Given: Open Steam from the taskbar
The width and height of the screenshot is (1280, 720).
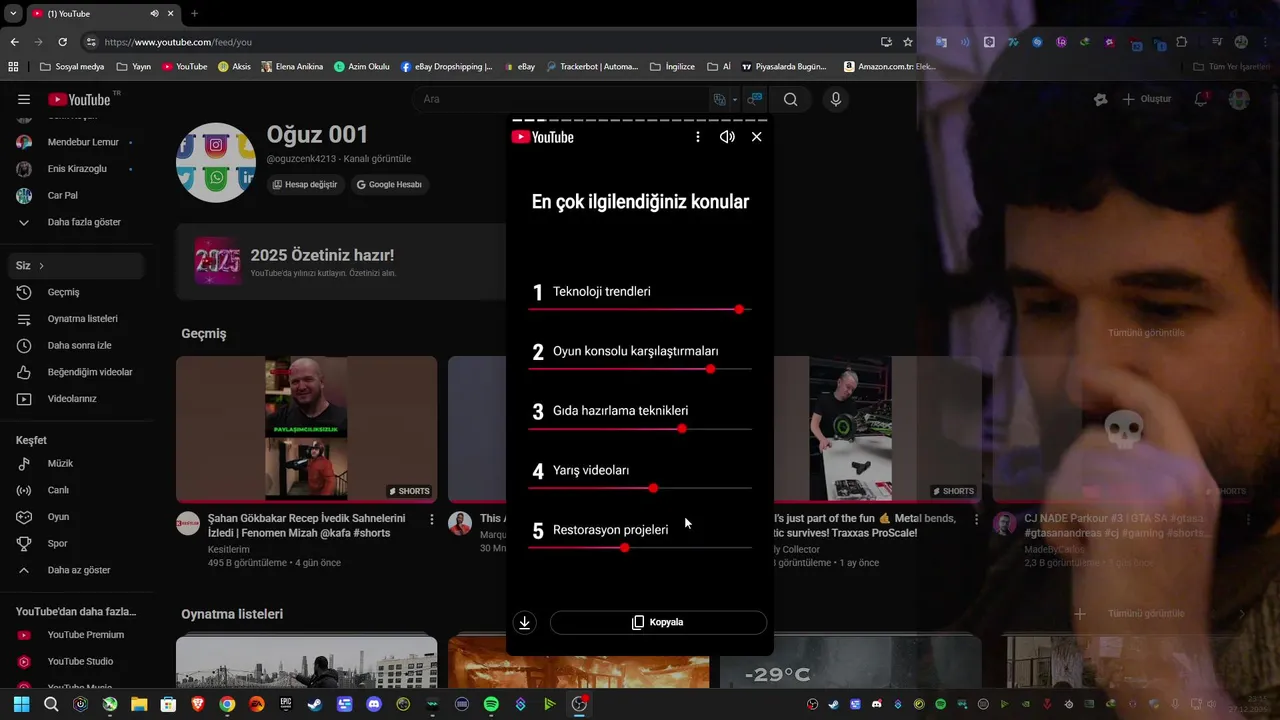Looking at the screenshot, I should (315, 704).
